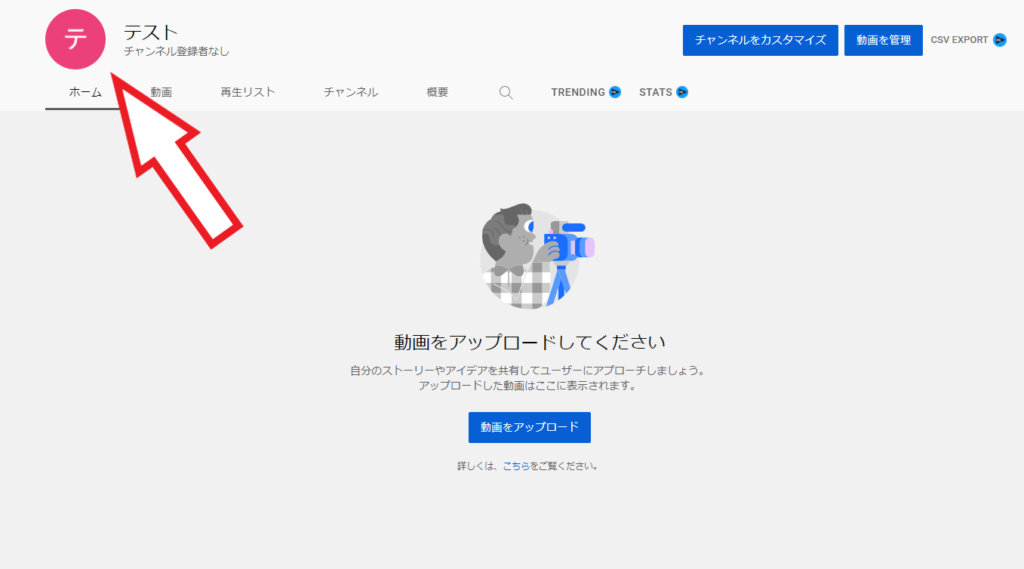
Task: Open the 再生リスト tab
Action: tap(248, 92)
